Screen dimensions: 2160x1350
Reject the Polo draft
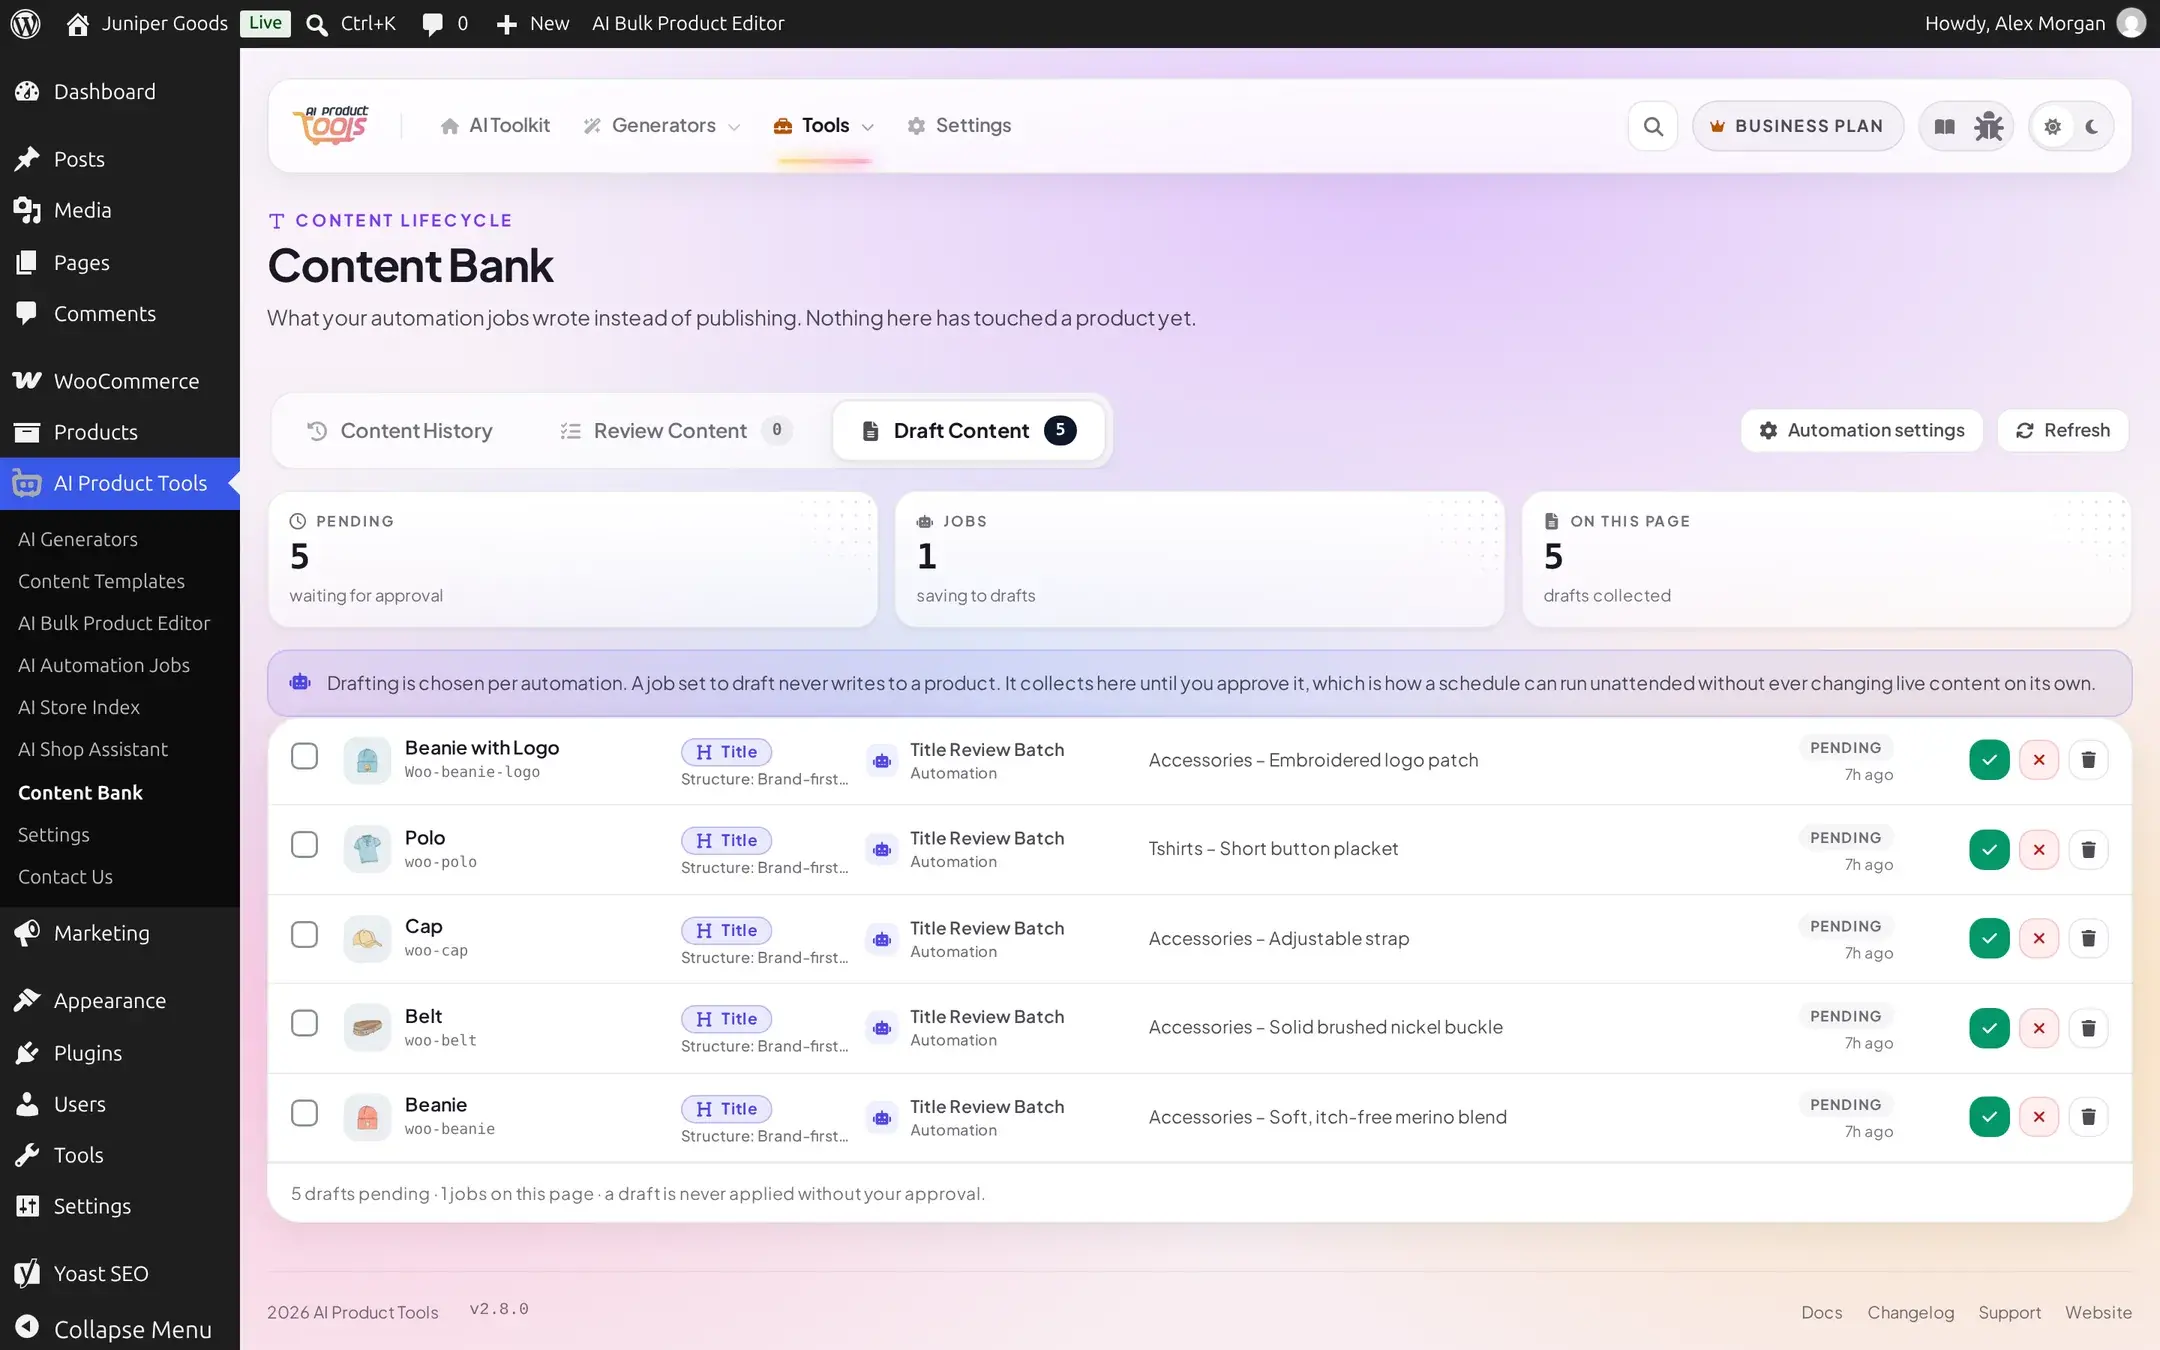(x=2038, y=850)
